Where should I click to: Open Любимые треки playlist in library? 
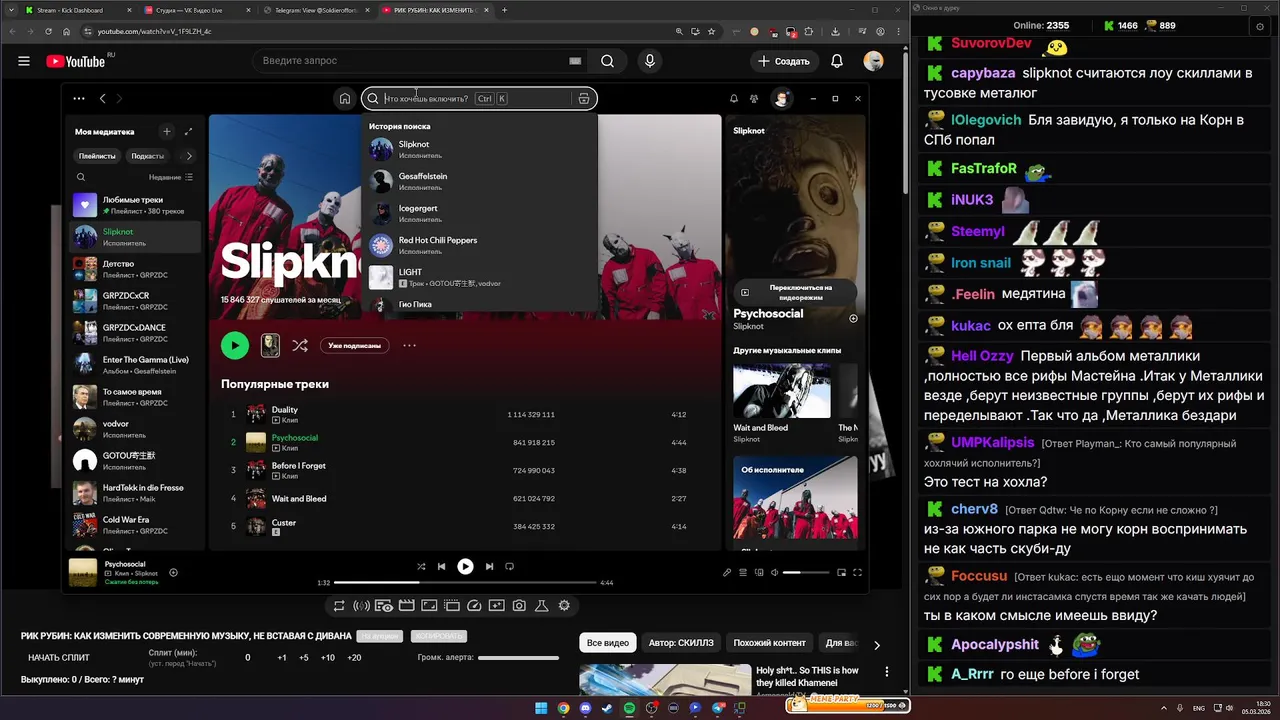pyautogui.click(x=136, y=205)
